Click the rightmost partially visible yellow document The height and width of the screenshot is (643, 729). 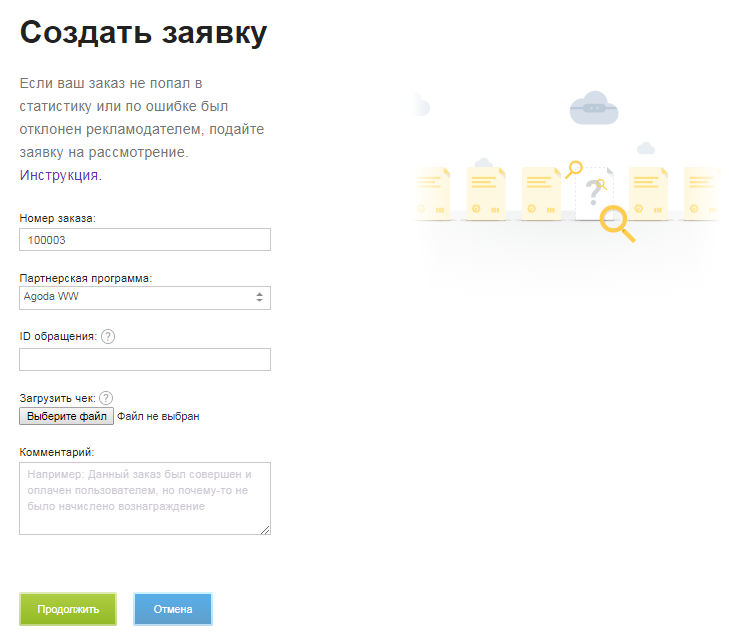pos(700,193)
